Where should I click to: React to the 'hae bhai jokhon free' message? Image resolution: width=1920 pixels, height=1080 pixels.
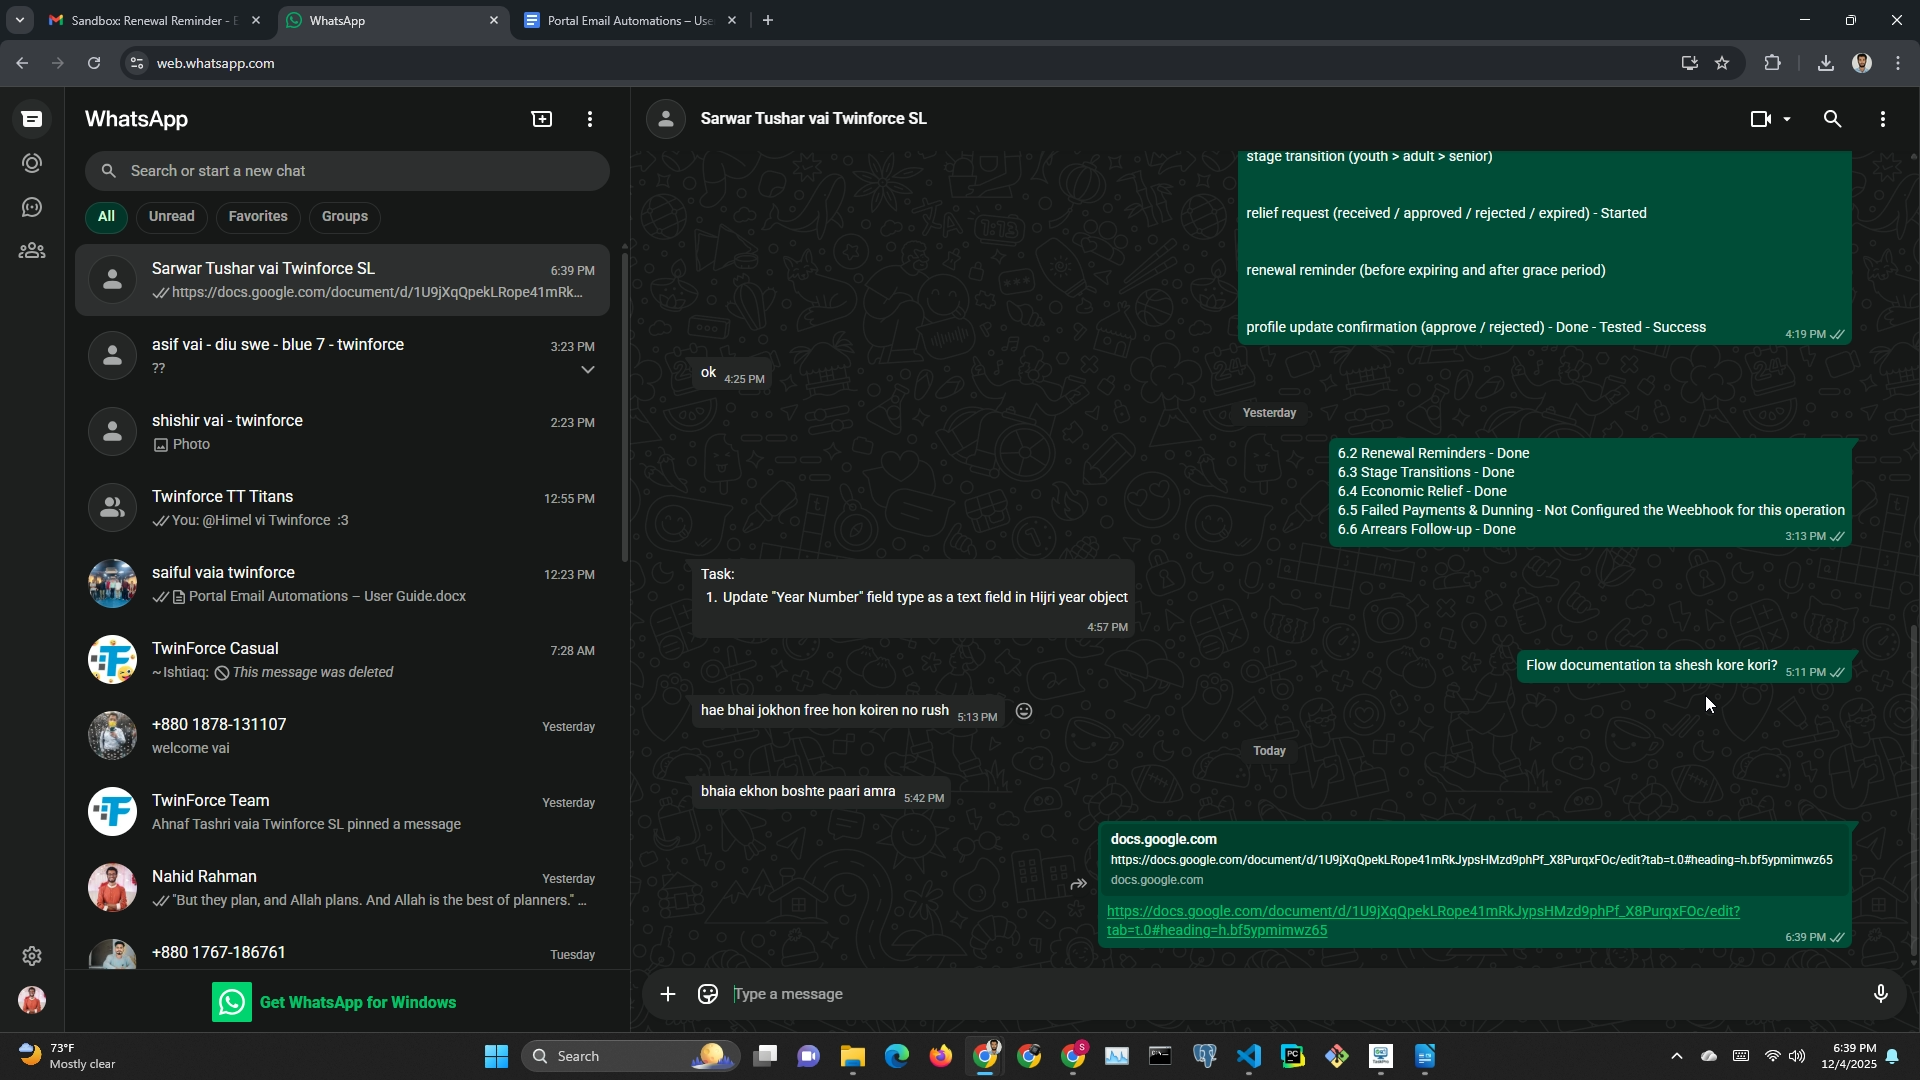click(x=1024, y=711)
